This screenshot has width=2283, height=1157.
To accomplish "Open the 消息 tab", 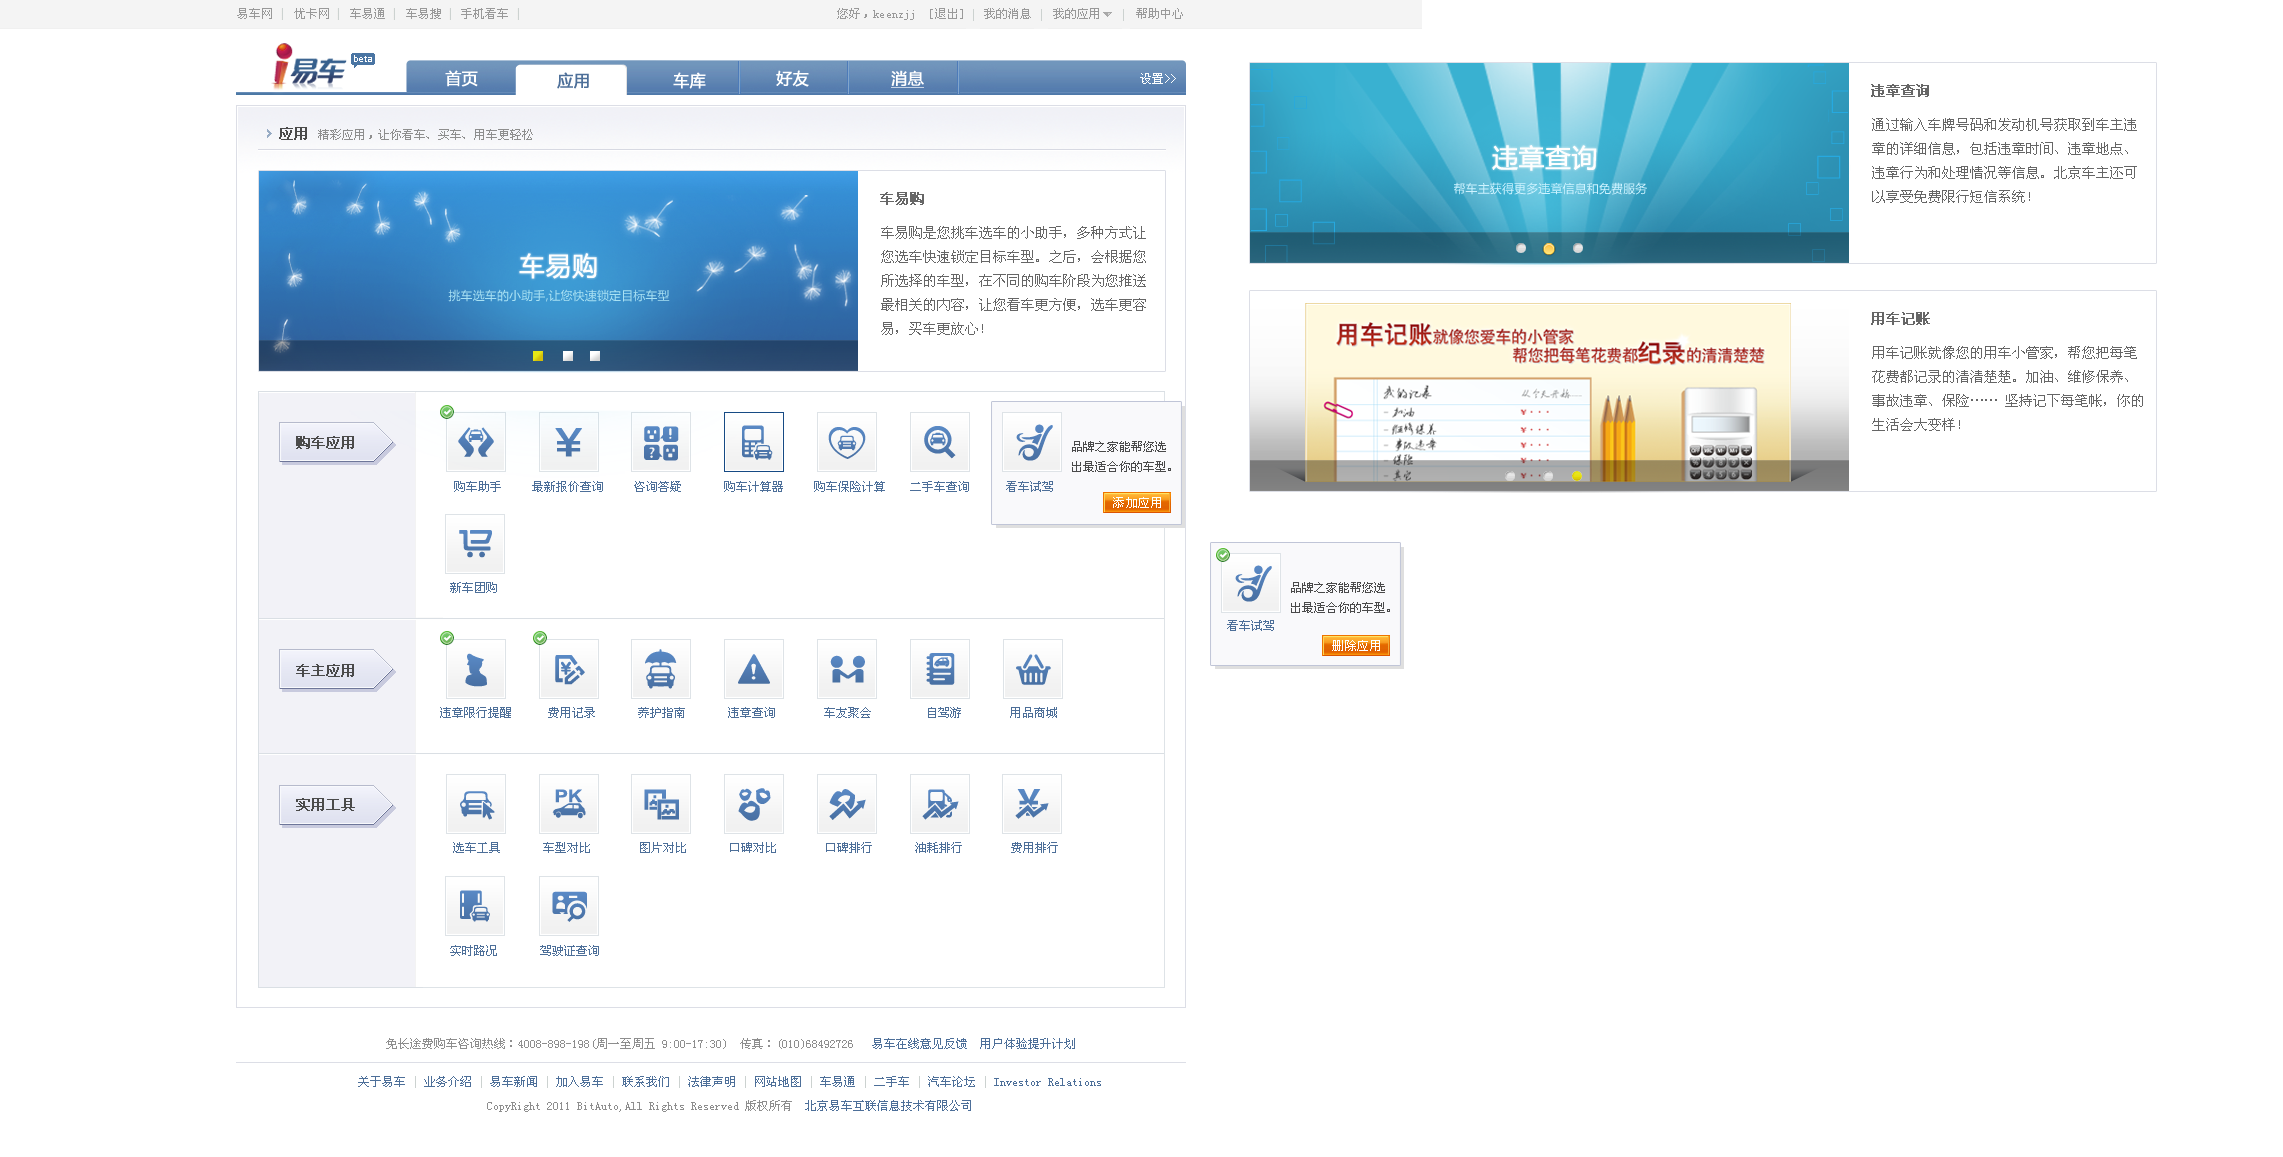I will point(906,79).
